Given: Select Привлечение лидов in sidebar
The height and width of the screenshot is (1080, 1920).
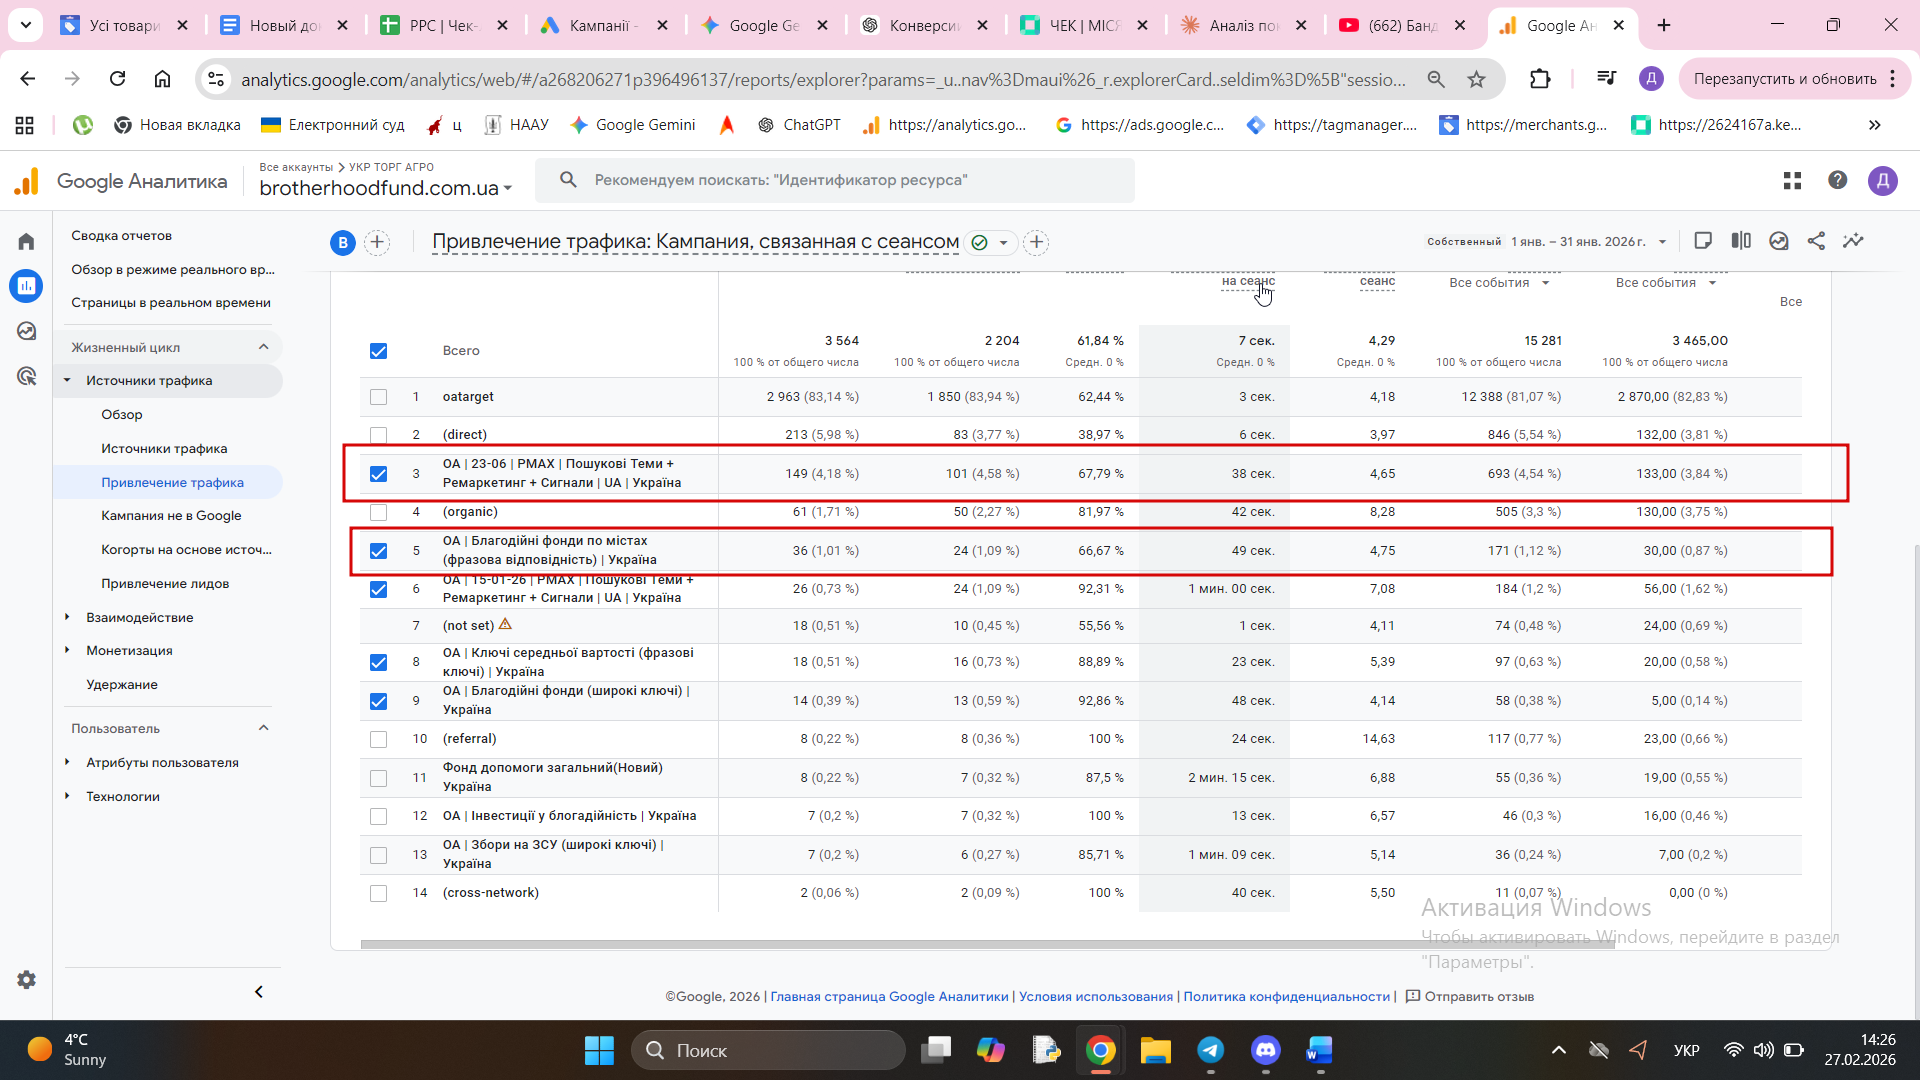Looking at the screenshot, I should (165, 583).
